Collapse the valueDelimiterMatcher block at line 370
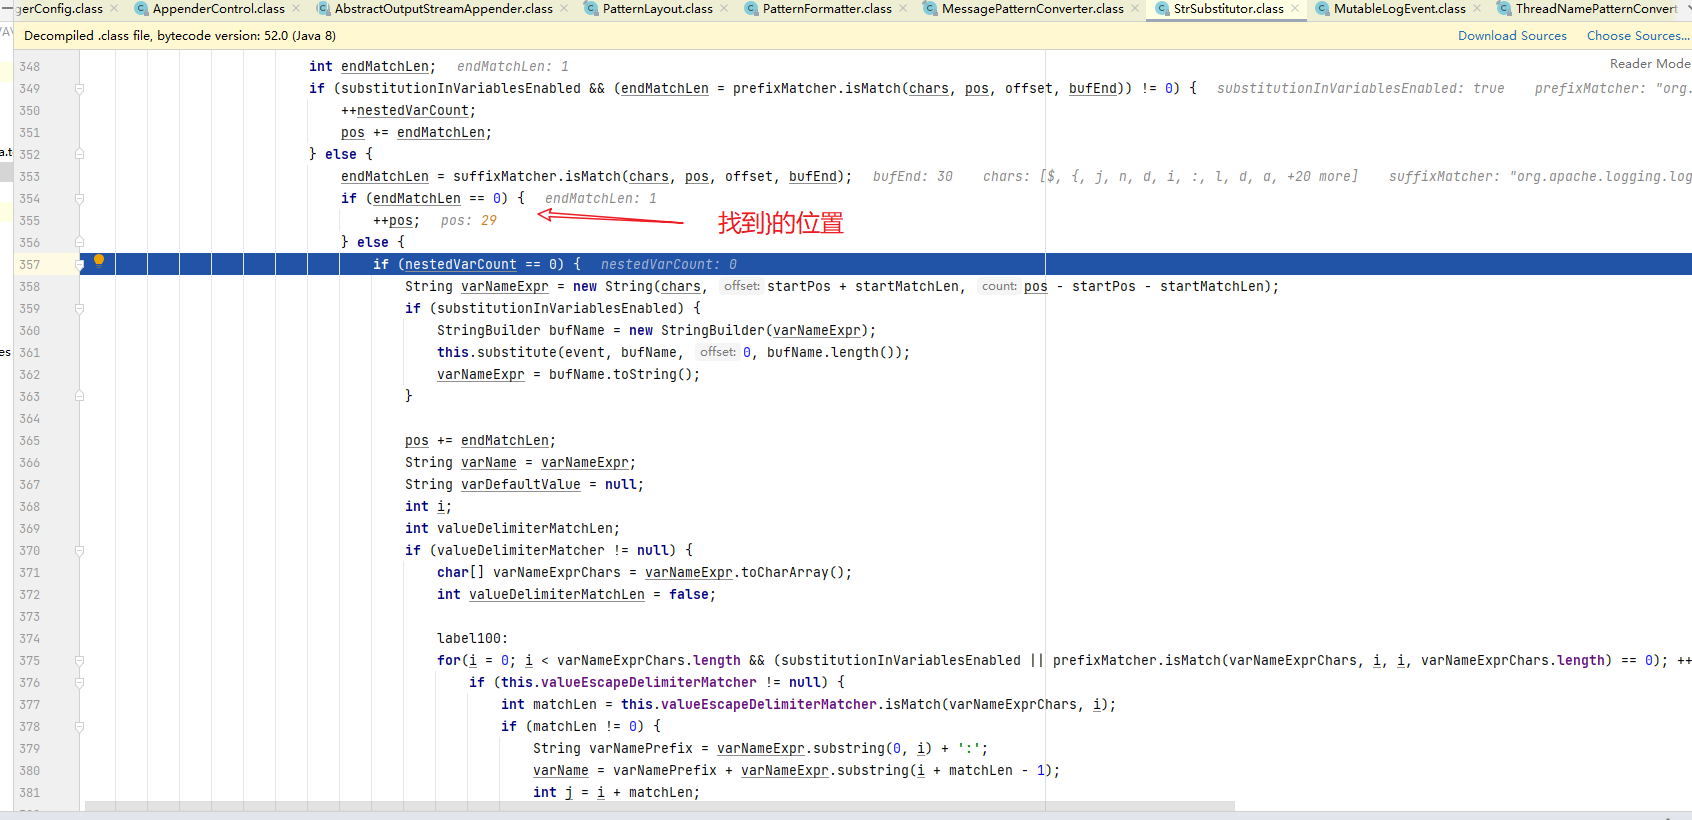Viewport: 1692px width, 820px height. (x=79, y=551)
